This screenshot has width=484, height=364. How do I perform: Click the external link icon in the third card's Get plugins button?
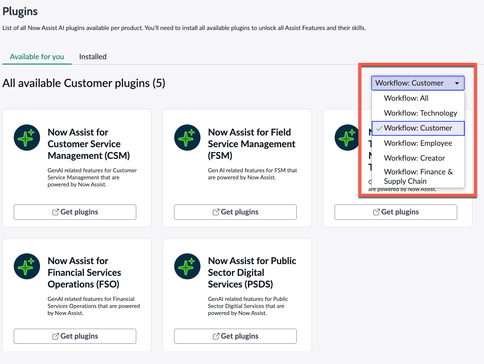click(376, 212)
